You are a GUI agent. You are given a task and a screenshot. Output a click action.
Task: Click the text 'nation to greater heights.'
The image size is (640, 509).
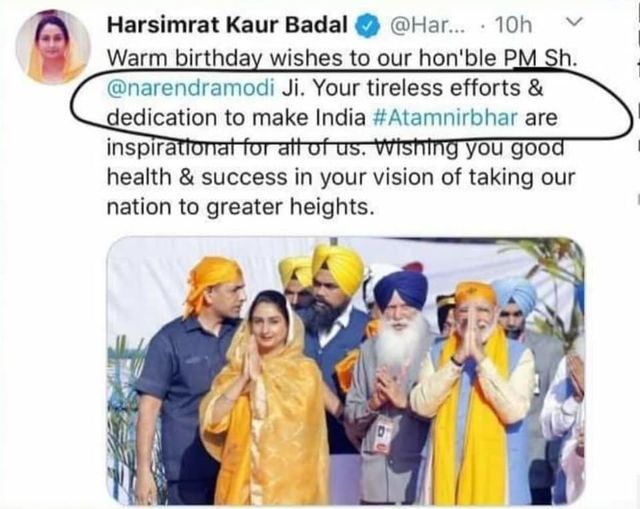(x=241, y=207)
